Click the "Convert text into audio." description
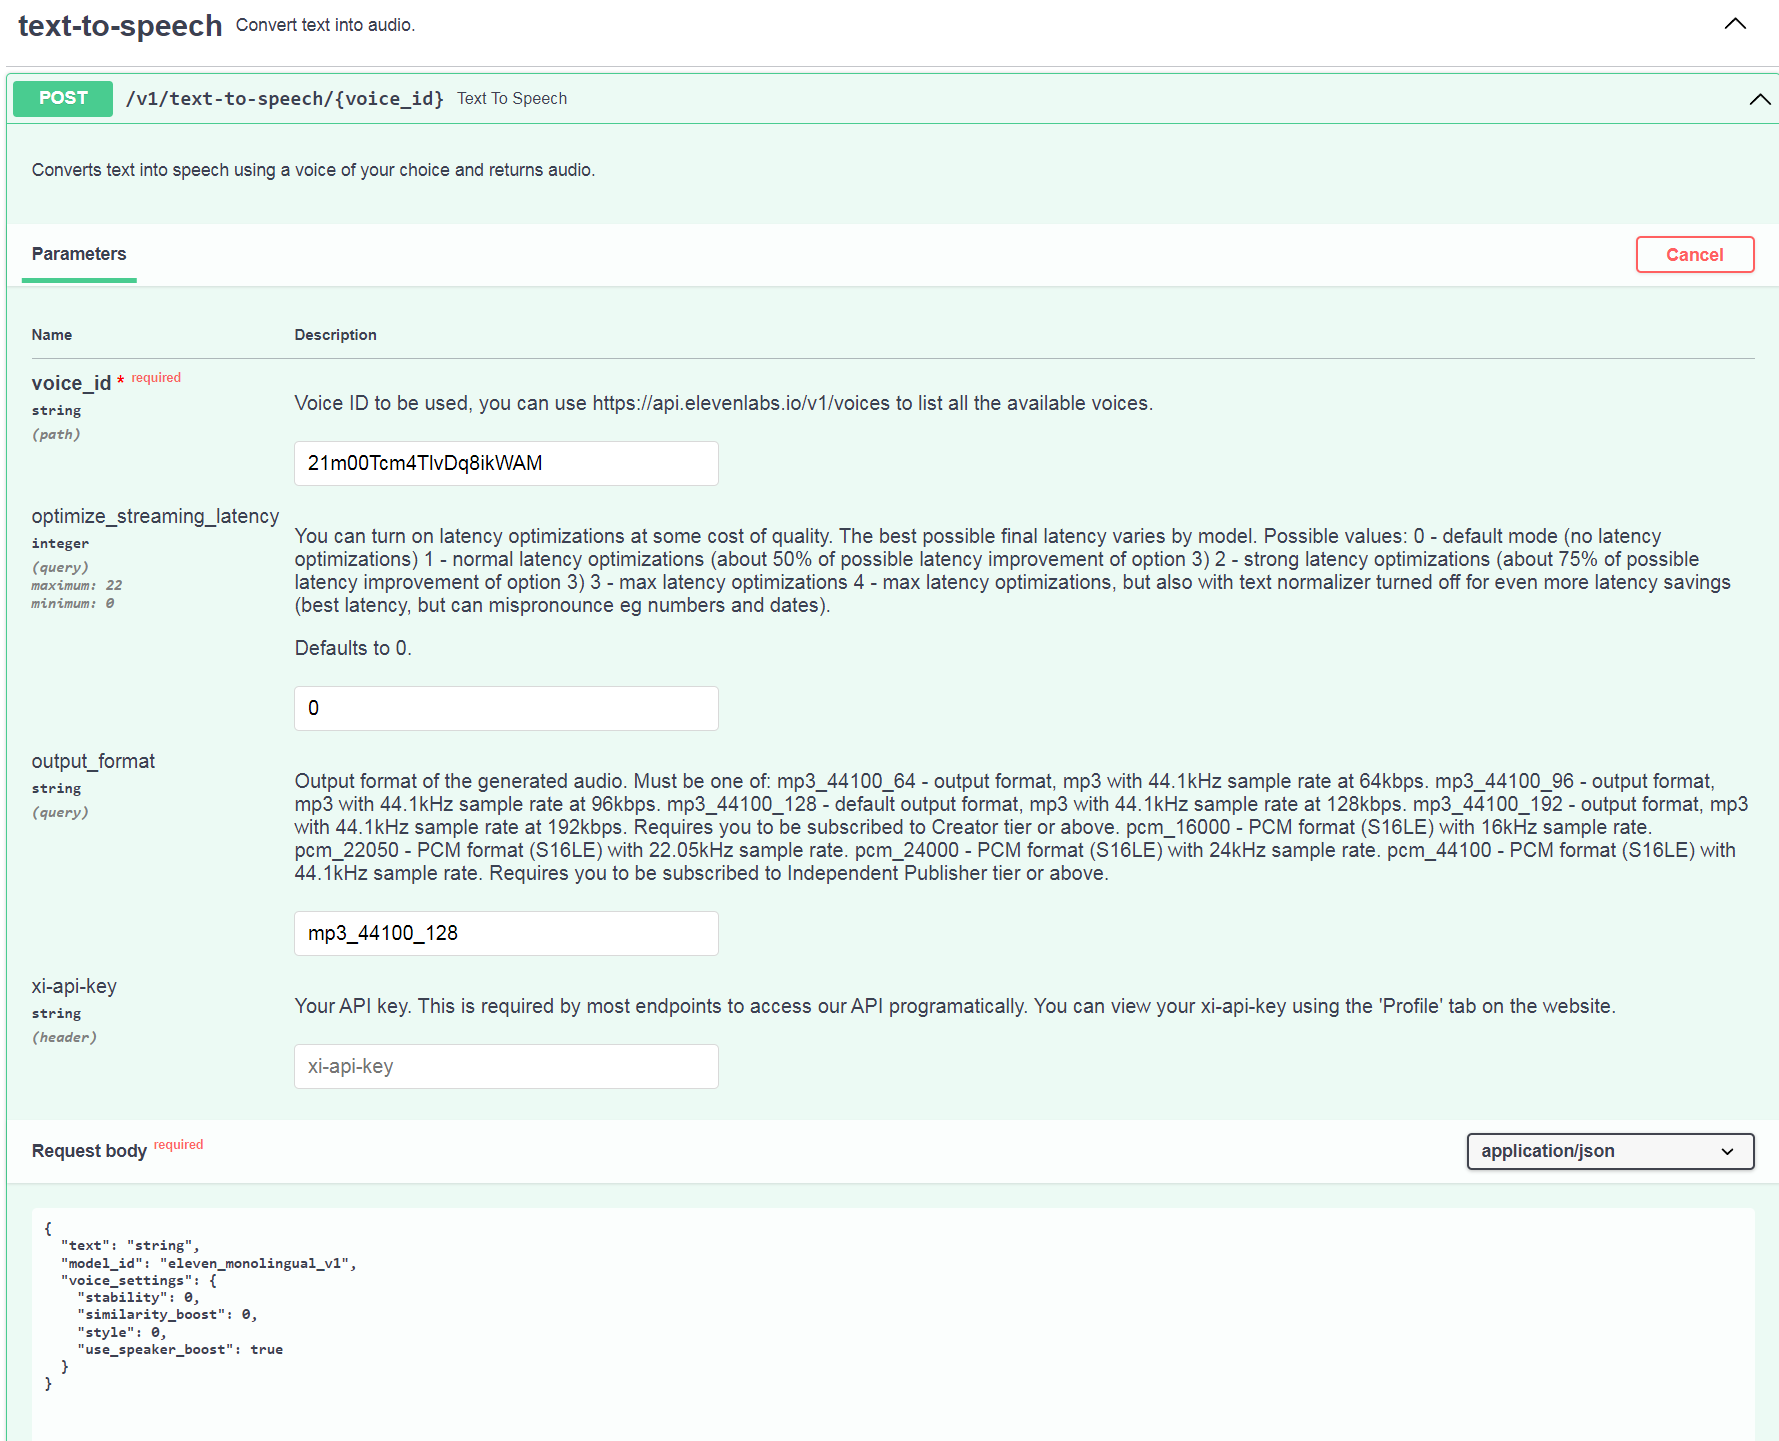The width and height of the screenshot is (1779, 1441). tap(325, 25)
